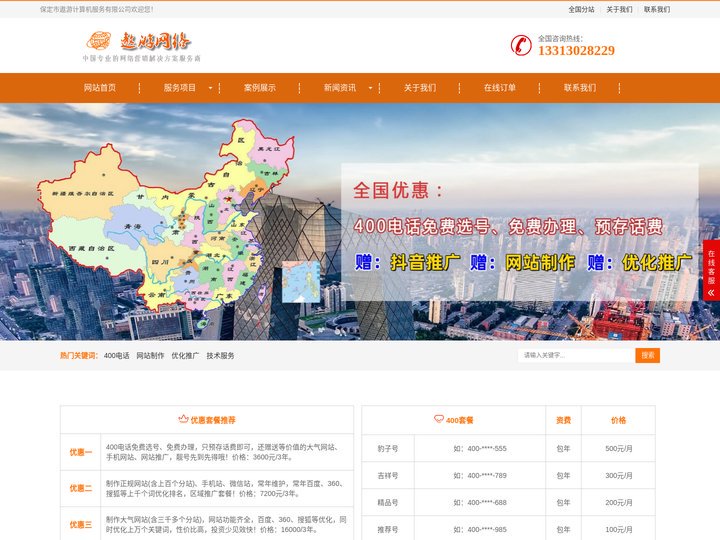Click the 遨游网络 company logo
This screenshot has height=540, width=720.
coord(141,46)
